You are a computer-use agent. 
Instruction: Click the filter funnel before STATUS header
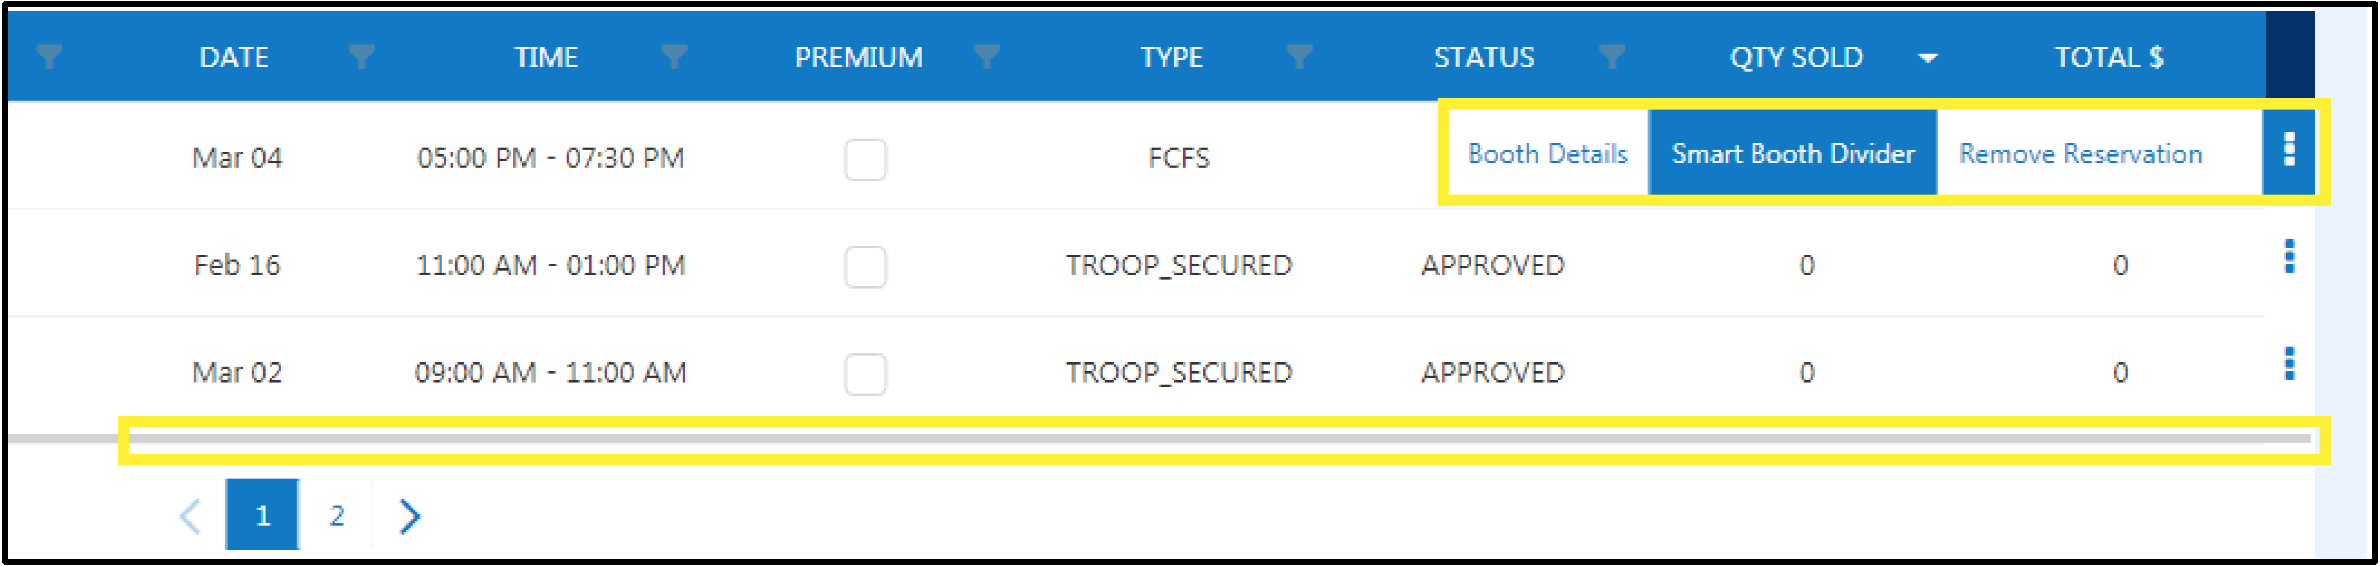pyautogui.click(x=1299, y=57)
